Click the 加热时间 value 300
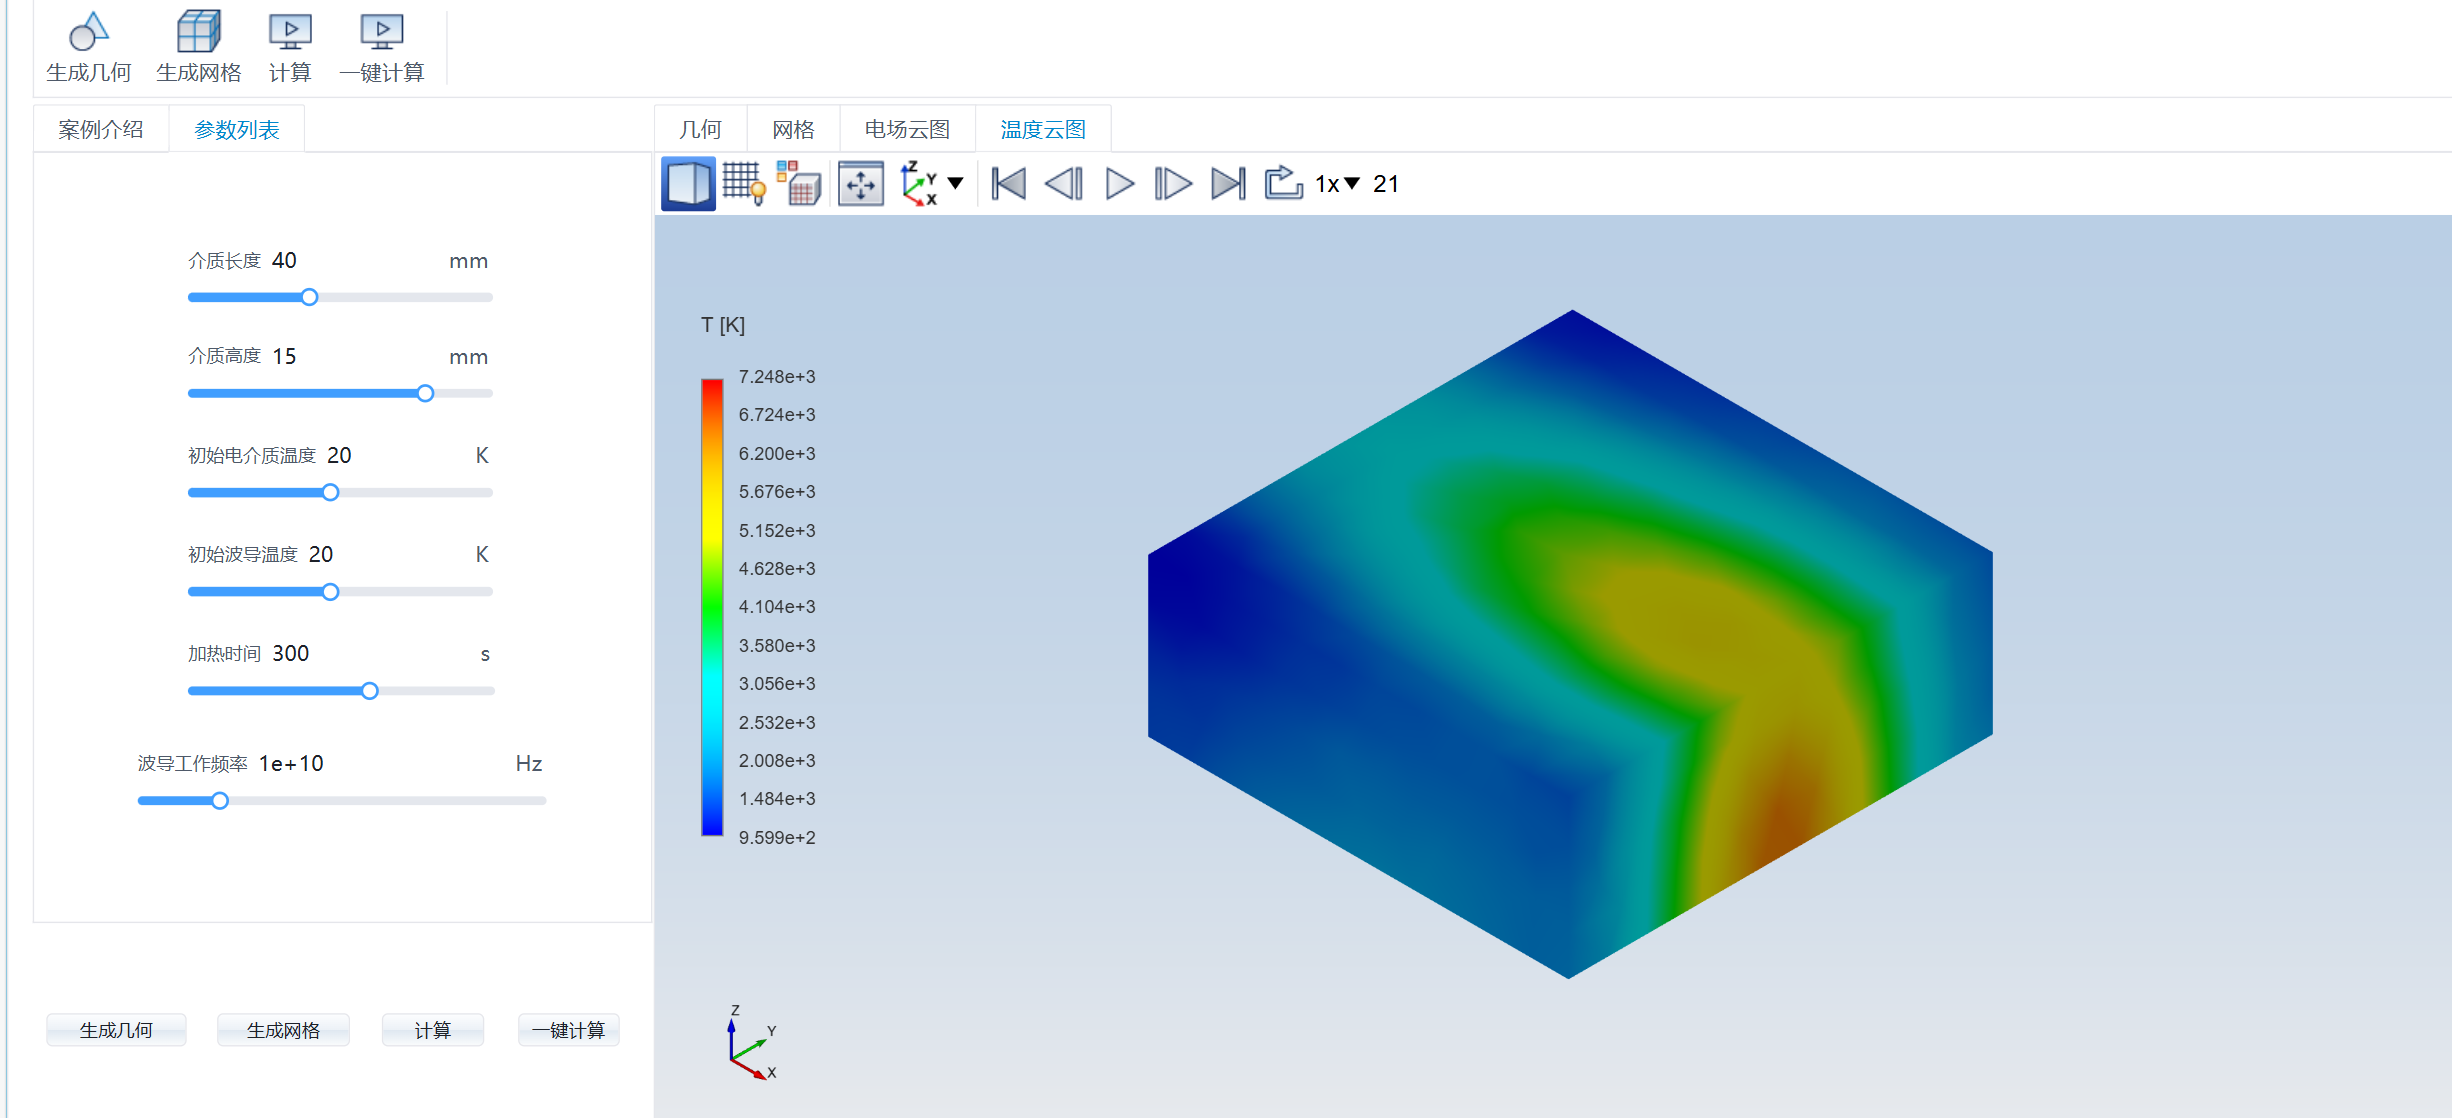Viewport: 2452px width, 1118px height. point(291,653)
